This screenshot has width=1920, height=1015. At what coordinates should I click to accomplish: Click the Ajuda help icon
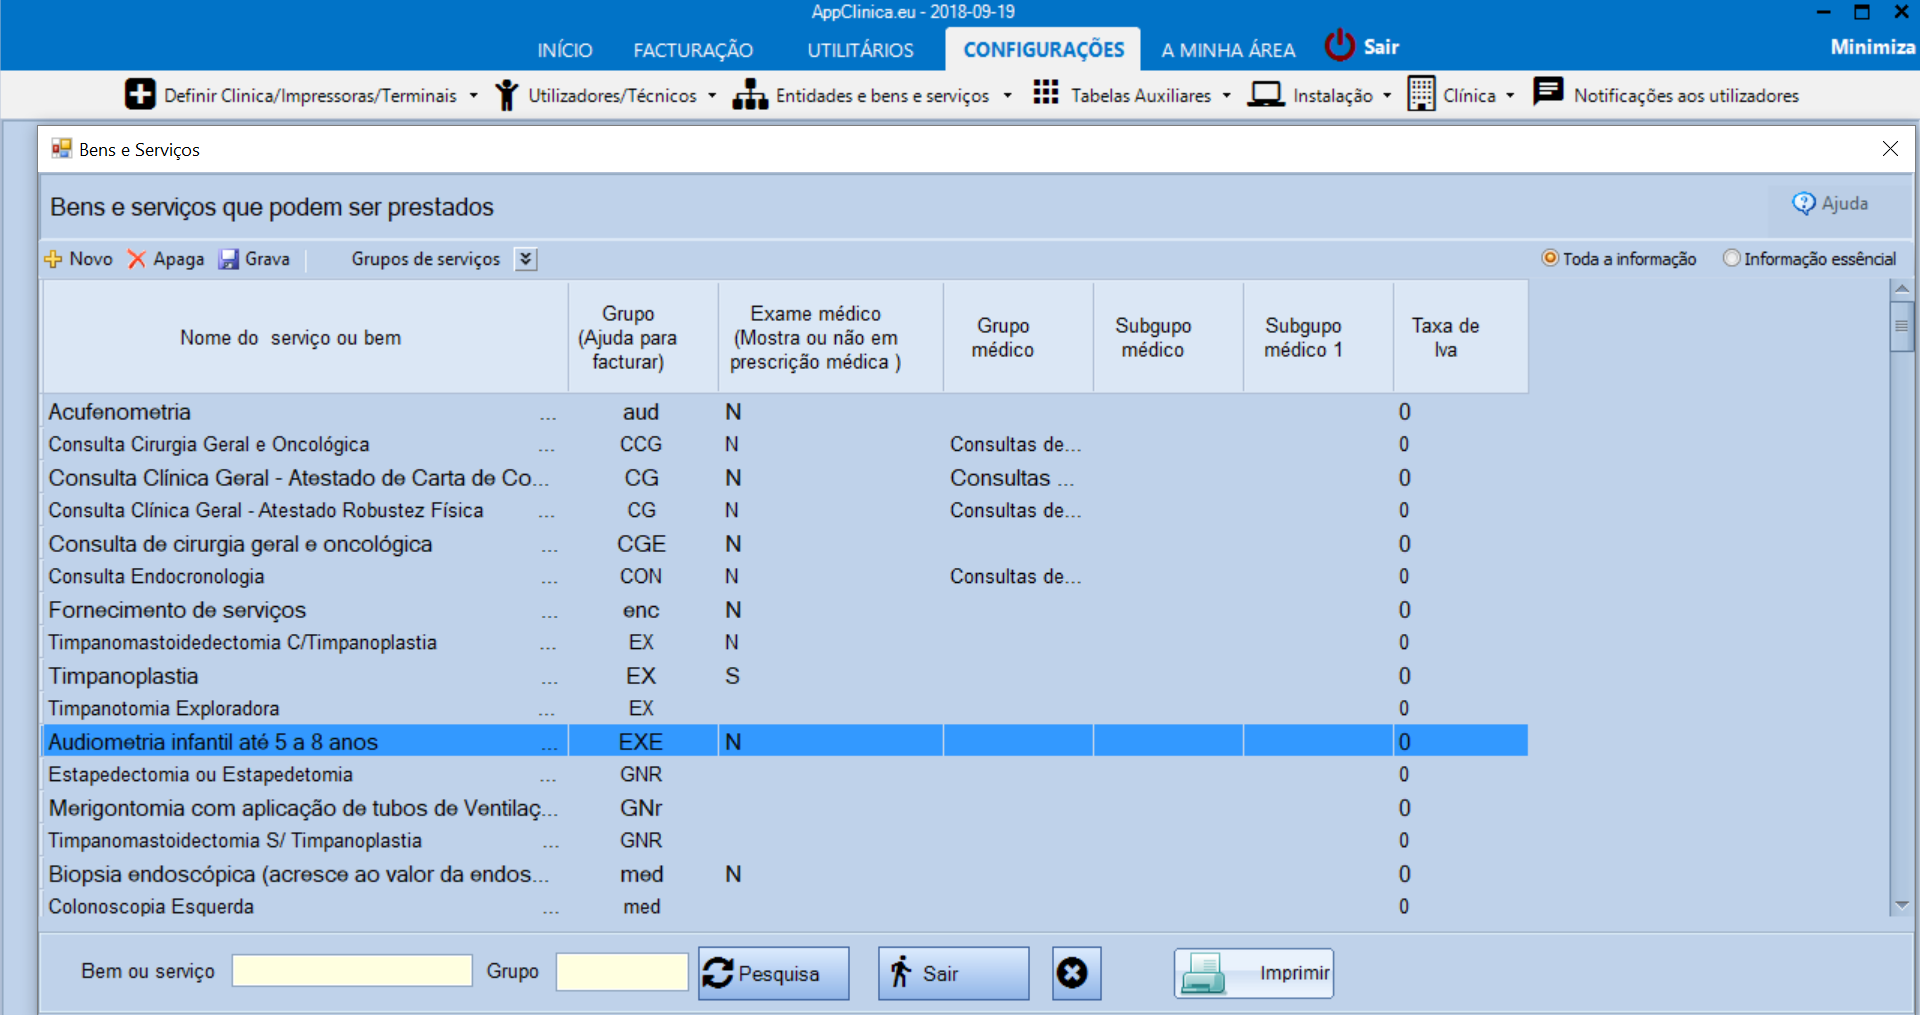(1804, 203)
